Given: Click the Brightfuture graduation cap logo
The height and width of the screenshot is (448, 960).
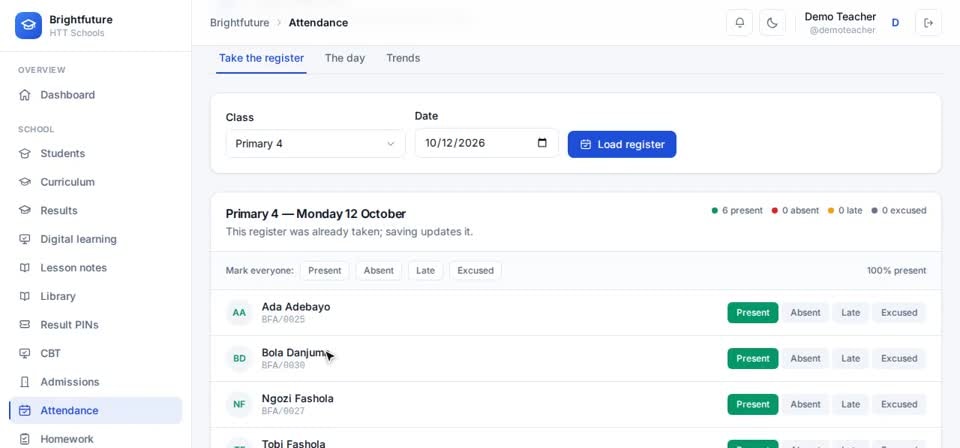Looking at the screenshot, I should click(x=28, y=26).
